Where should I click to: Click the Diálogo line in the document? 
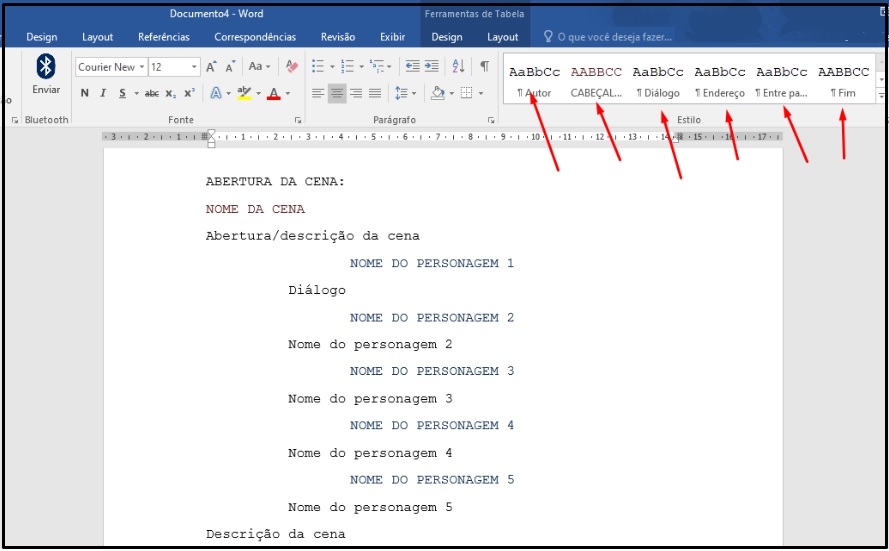tap(316, 290)
